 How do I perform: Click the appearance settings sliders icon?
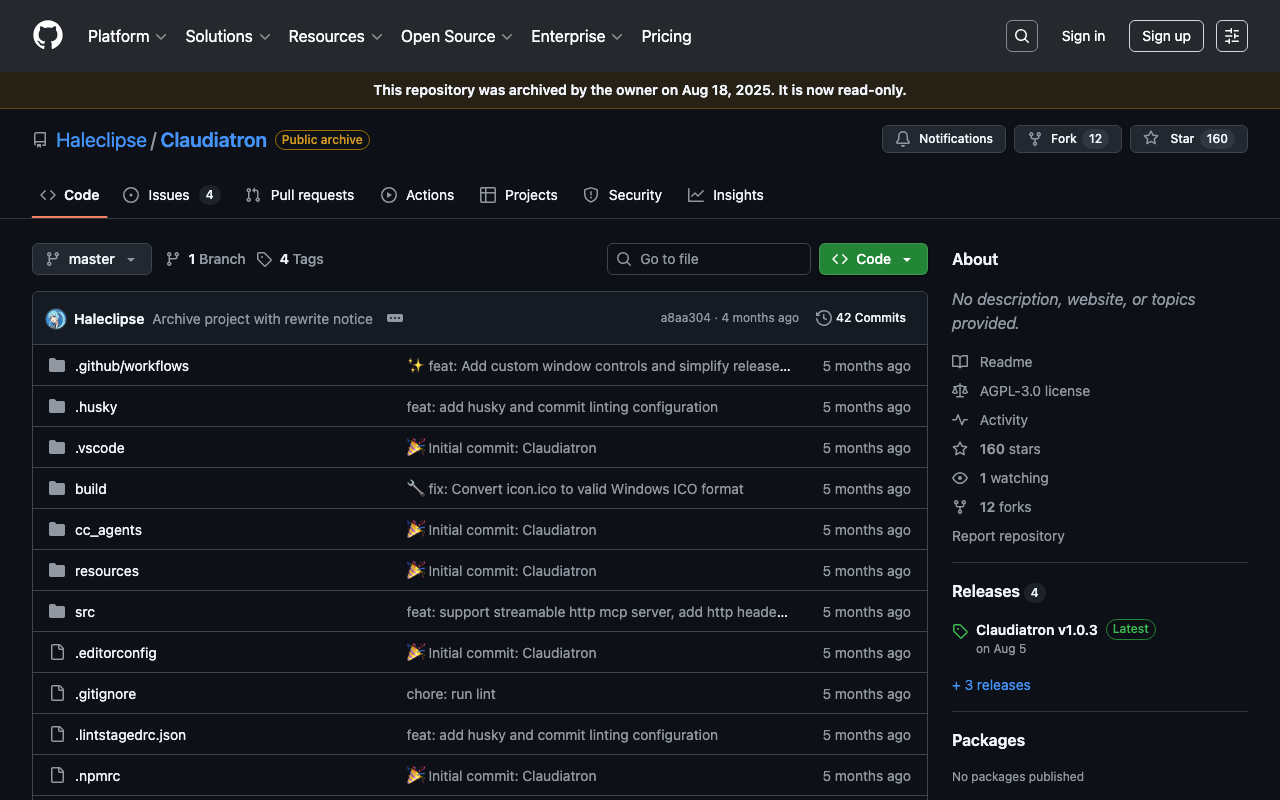(1231, 36)
